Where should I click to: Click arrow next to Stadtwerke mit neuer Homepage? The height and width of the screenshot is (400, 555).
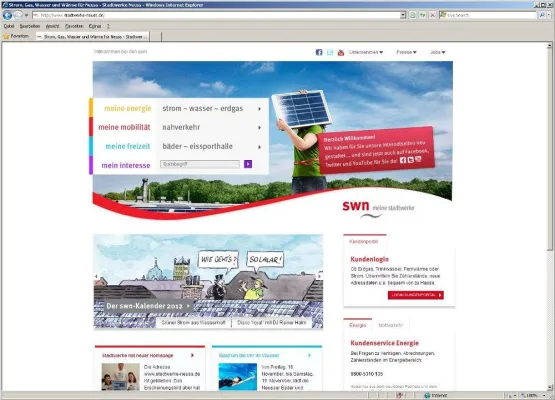(193, 355)
